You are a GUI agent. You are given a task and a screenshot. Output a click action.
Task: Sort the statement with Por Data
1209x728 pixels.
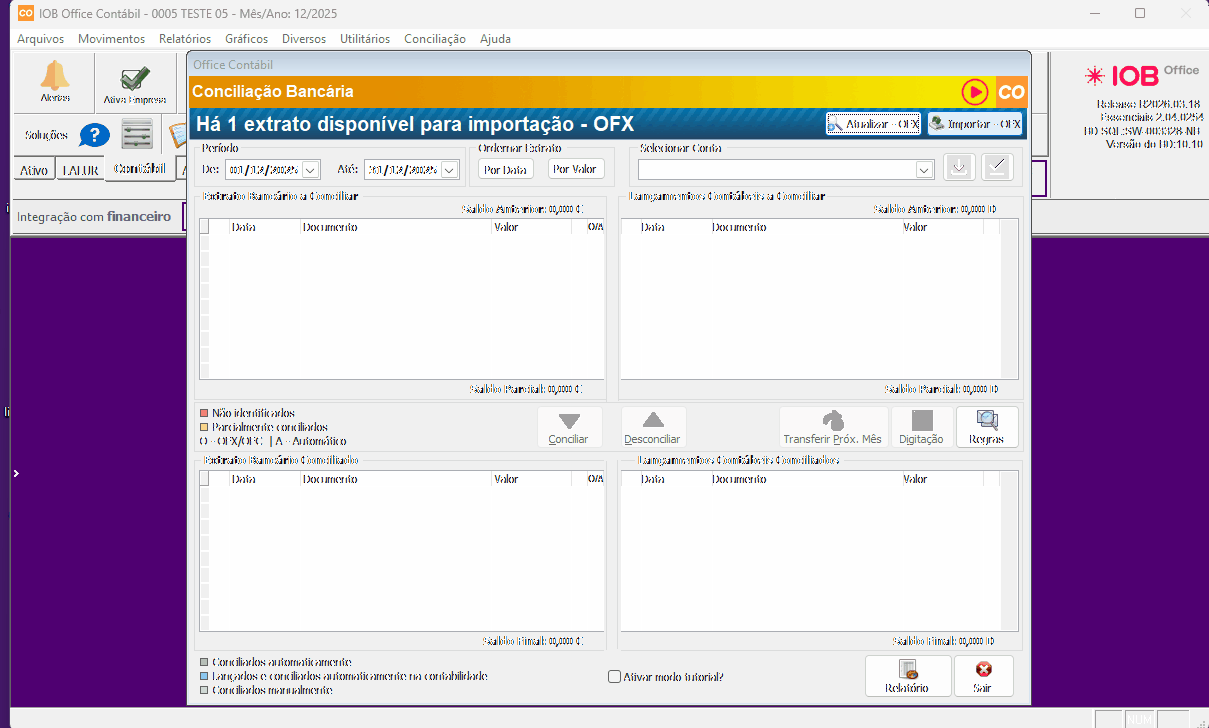[505, 170]
